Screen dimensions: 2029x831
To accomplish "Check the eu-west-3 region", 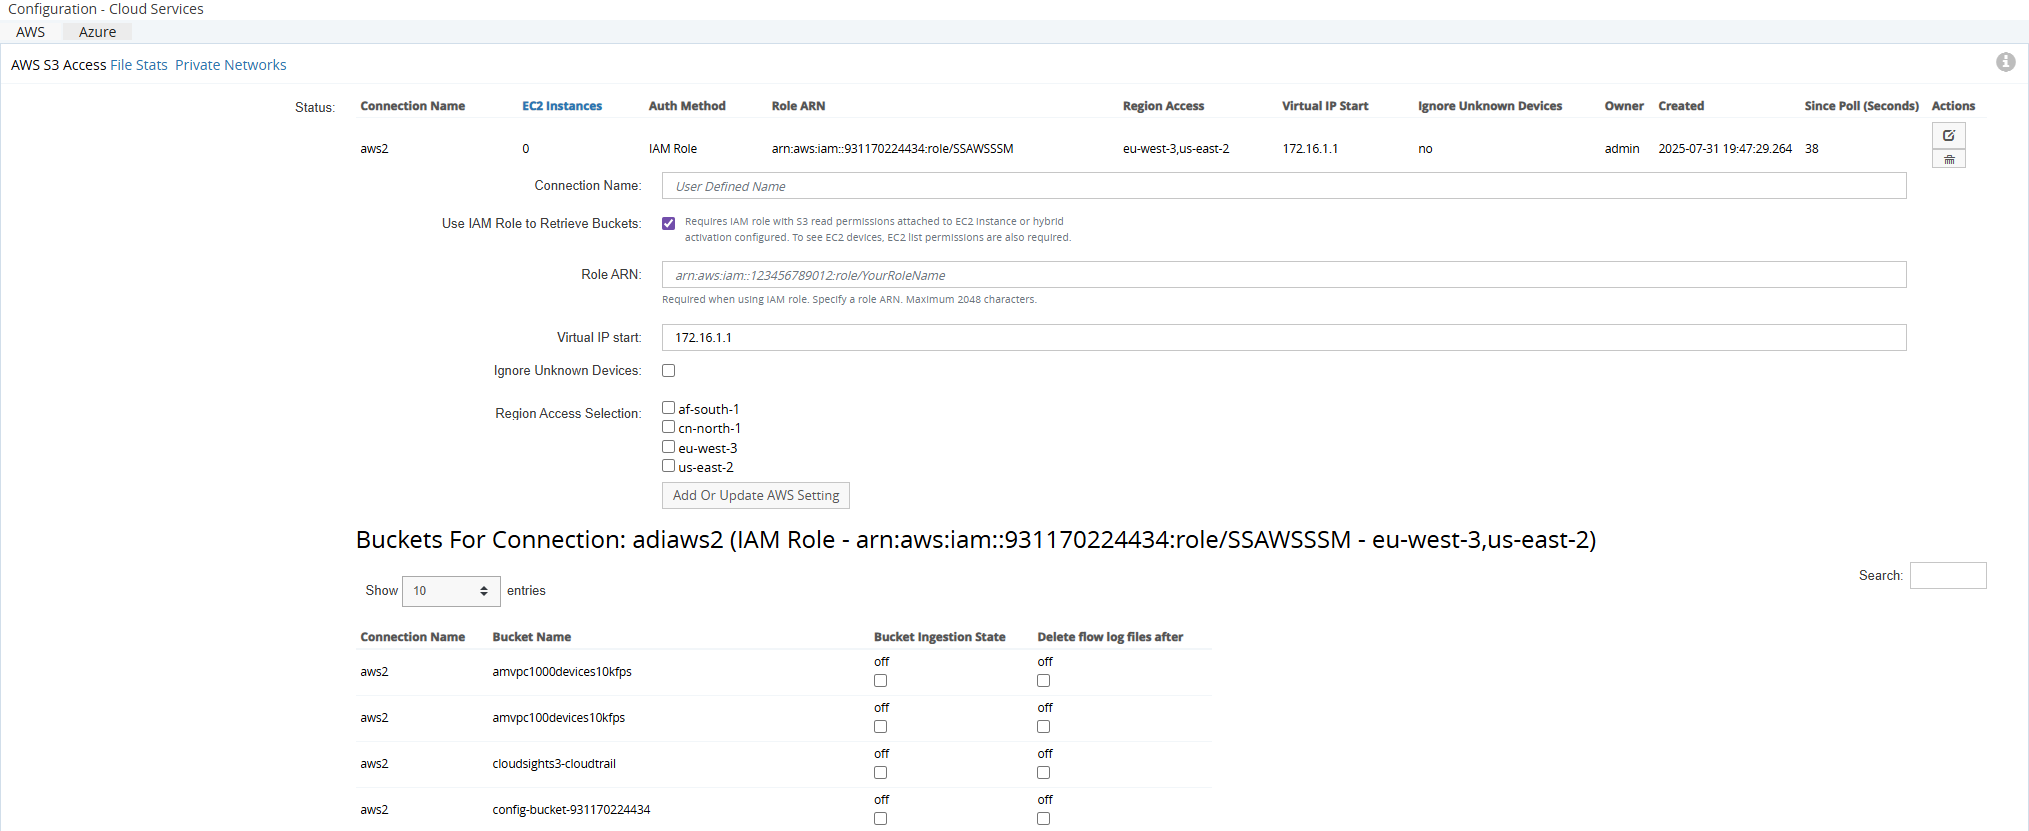I will point(668,447).
